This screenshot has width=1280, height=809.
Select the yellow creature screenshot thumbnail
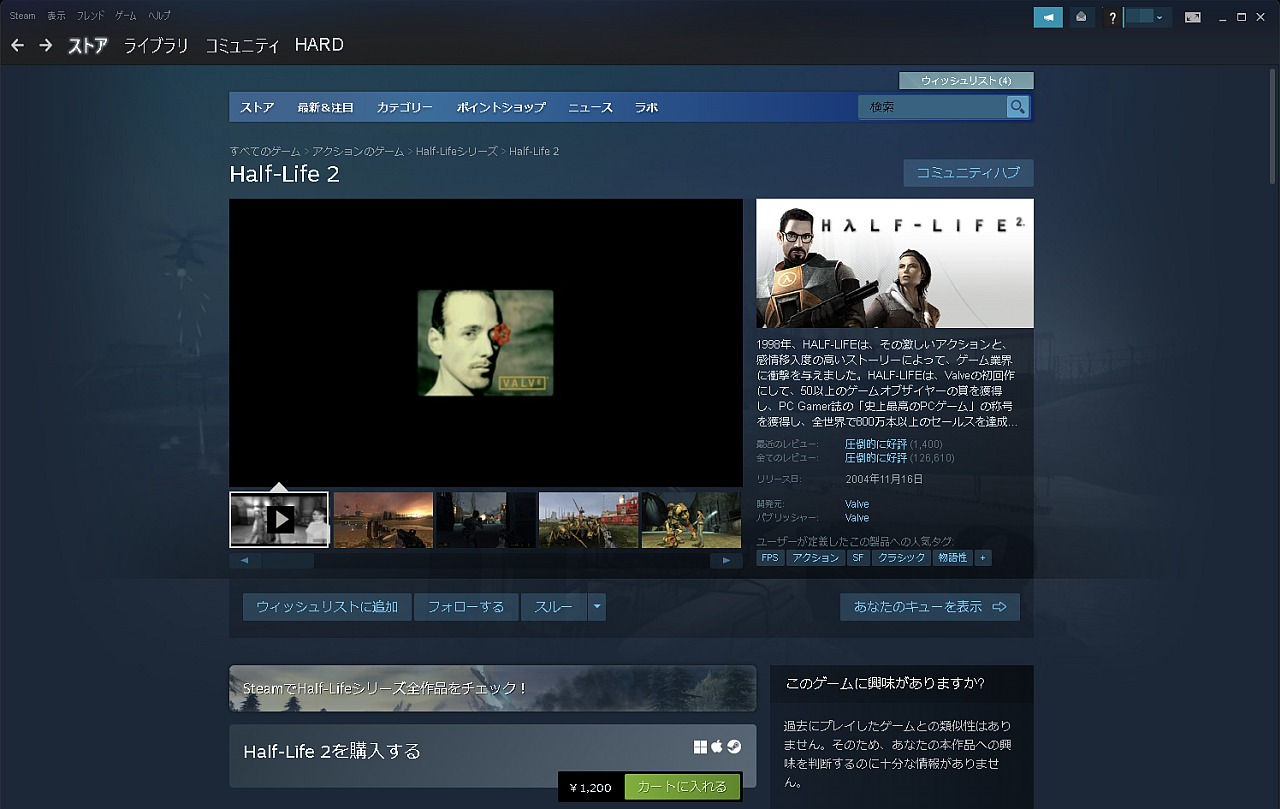click(691, 519)
